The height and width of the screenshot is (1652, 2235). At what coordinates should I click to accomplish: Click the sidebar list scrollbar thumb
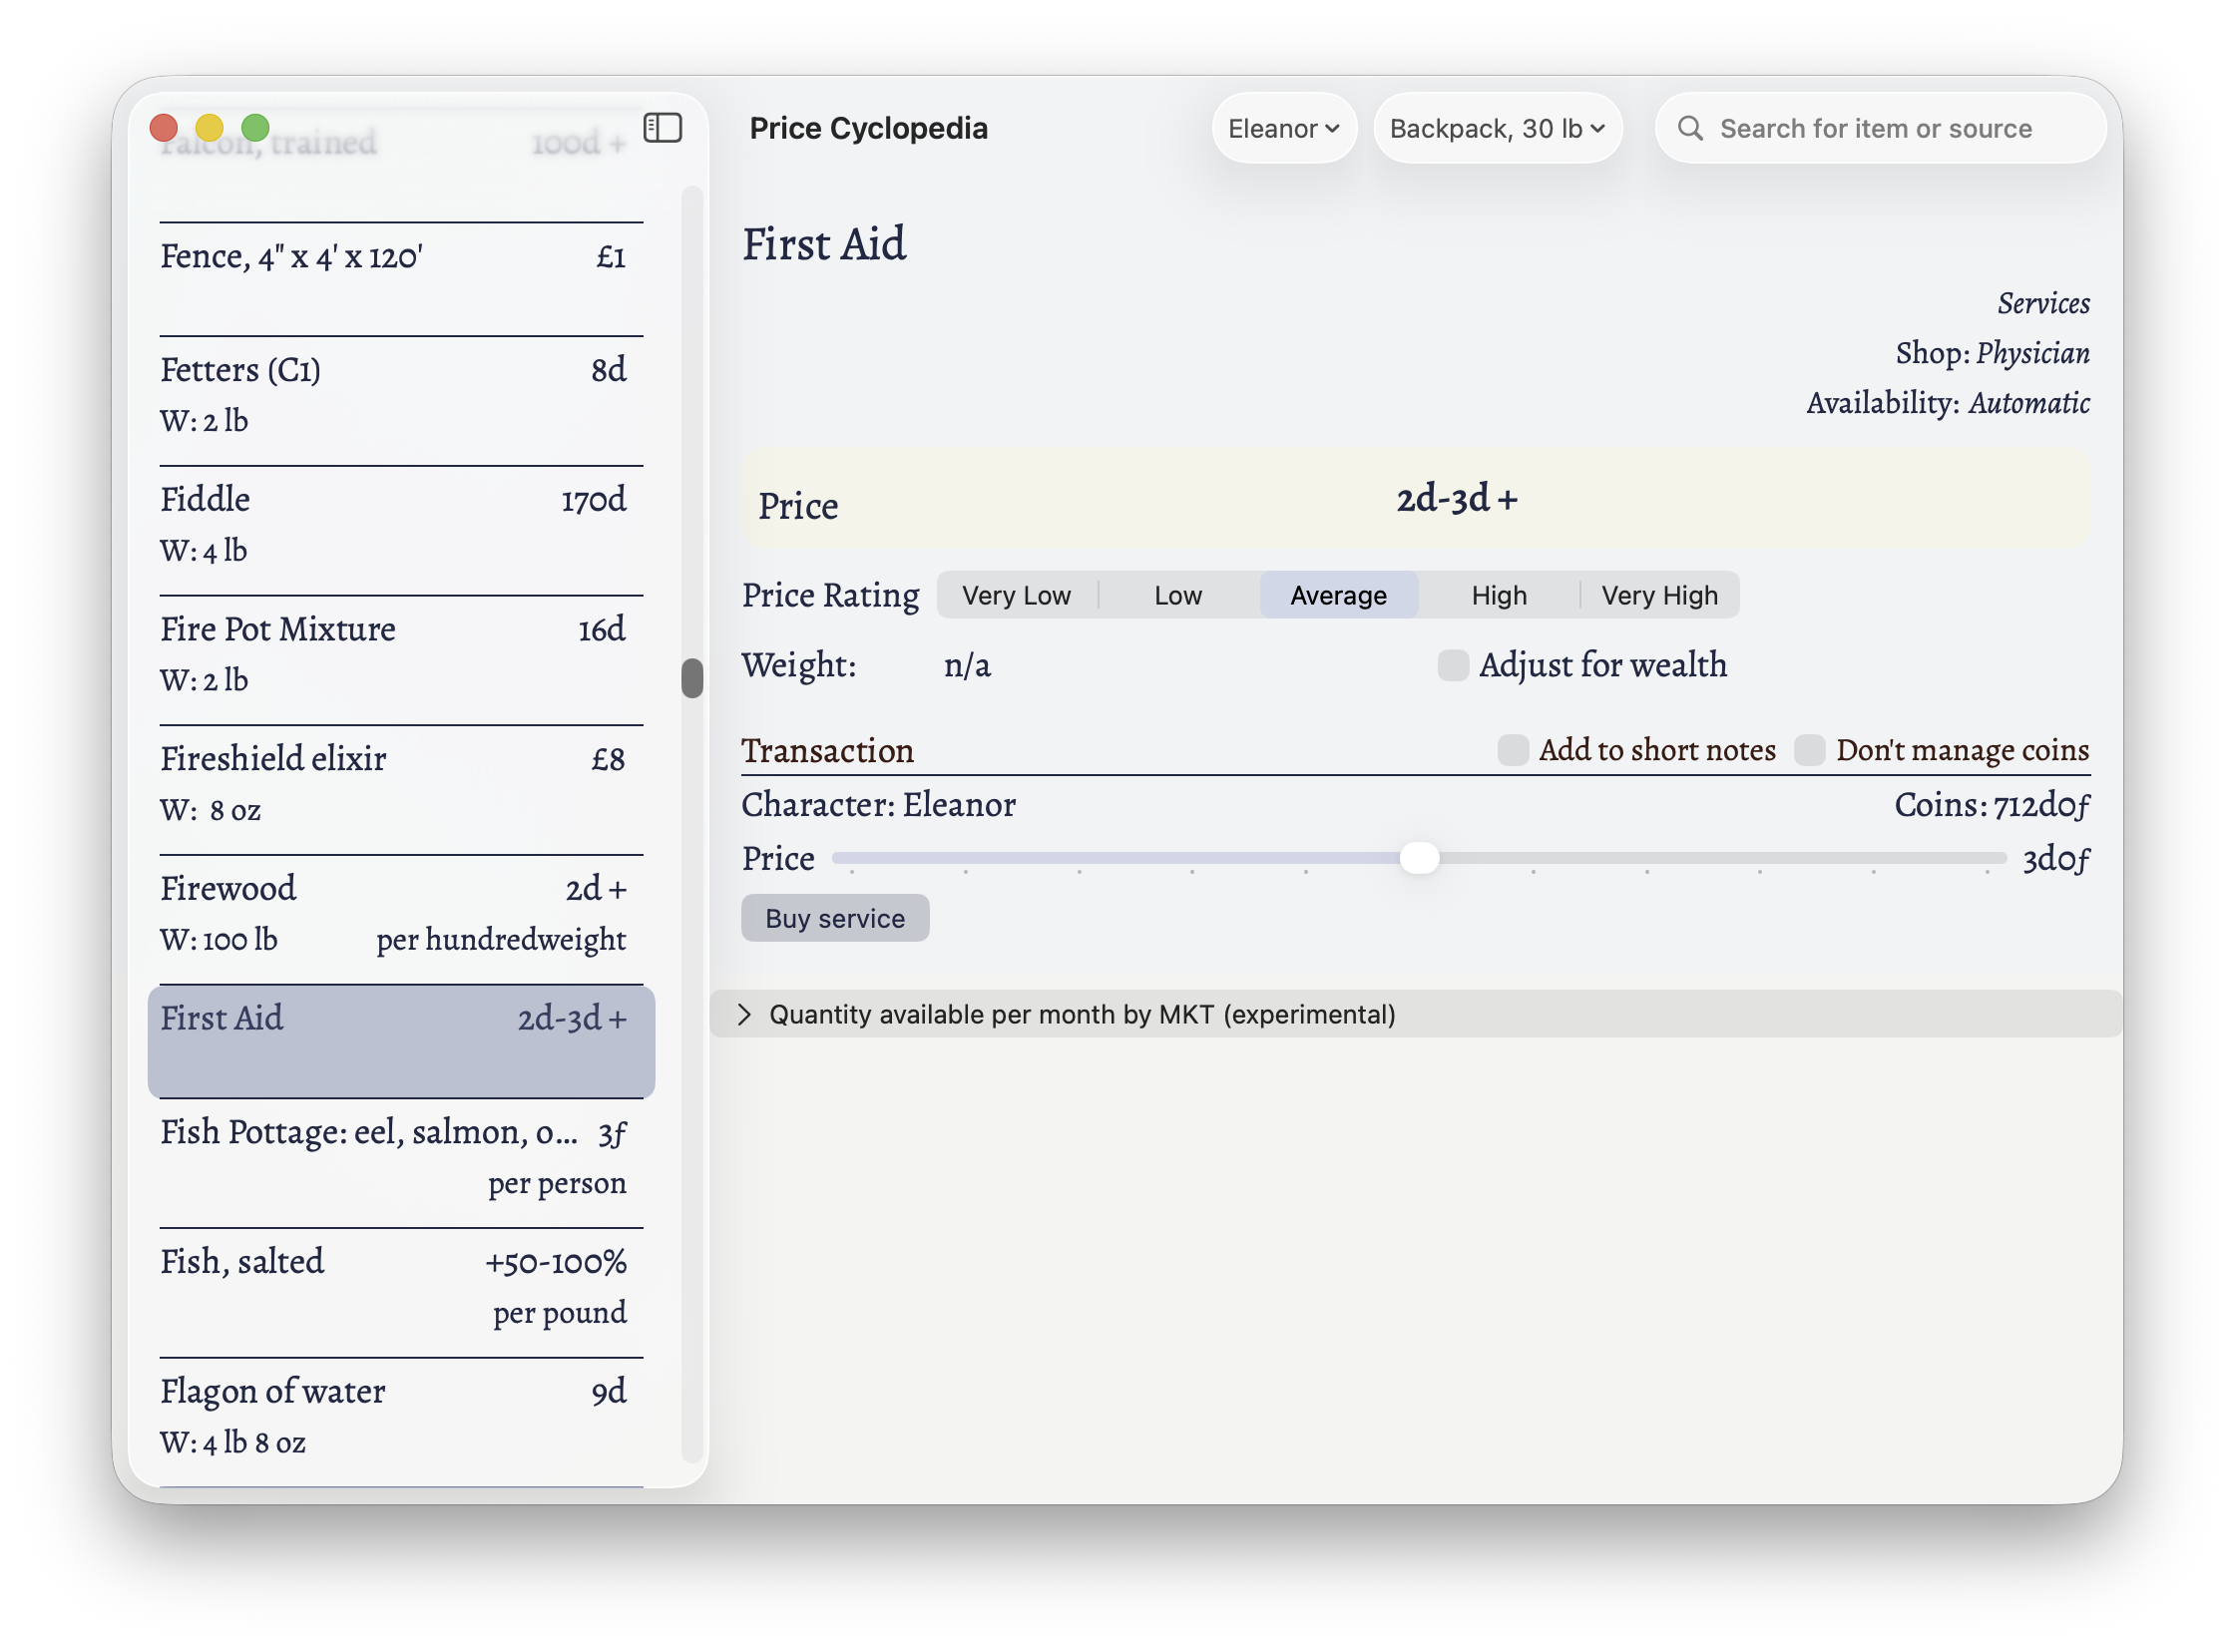[692, 678]
